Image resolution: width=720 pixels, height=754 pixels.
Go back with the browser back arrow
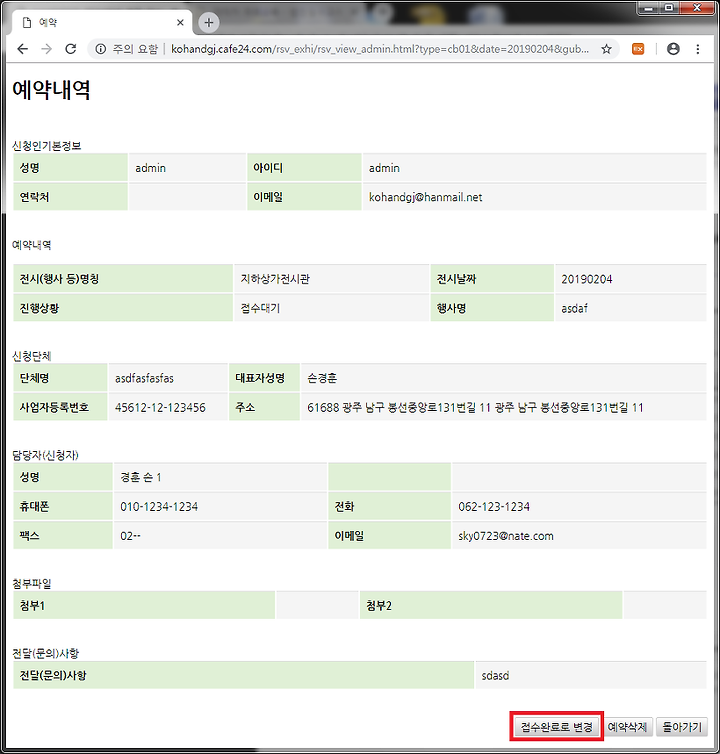[x=23, y=49]
